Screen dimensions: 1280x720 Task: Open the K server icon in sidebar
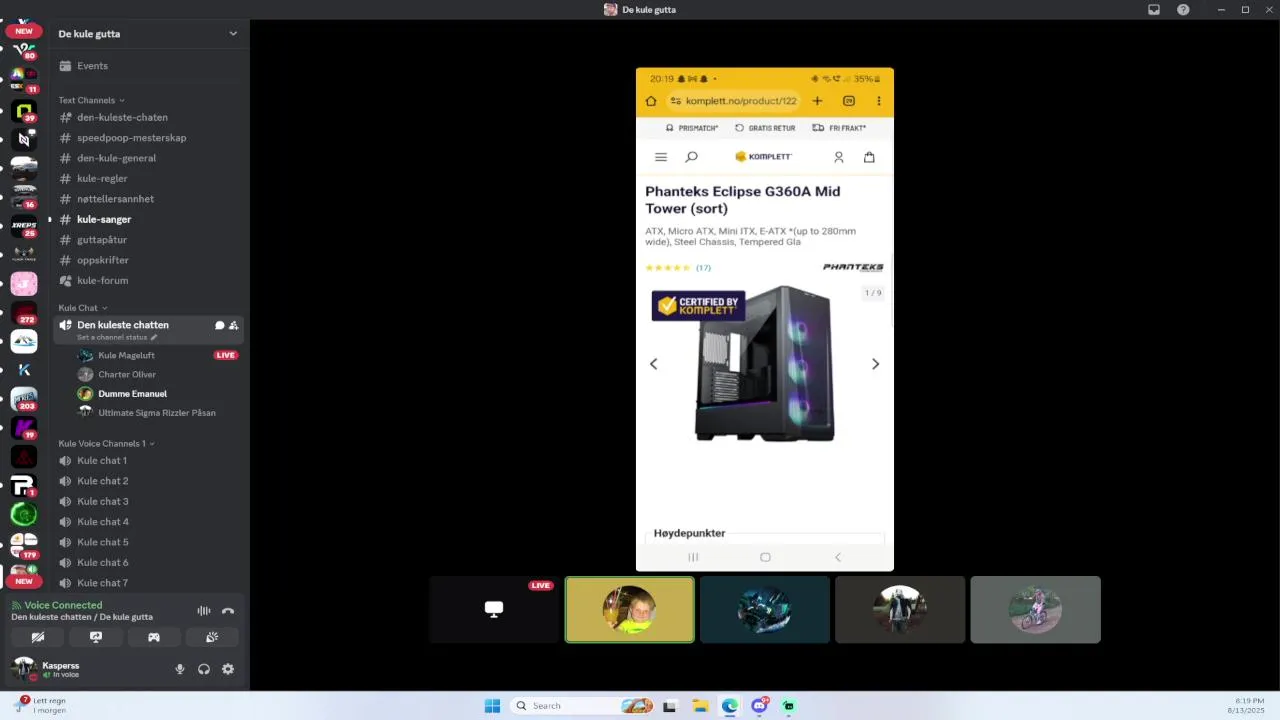tap(24, 370)
